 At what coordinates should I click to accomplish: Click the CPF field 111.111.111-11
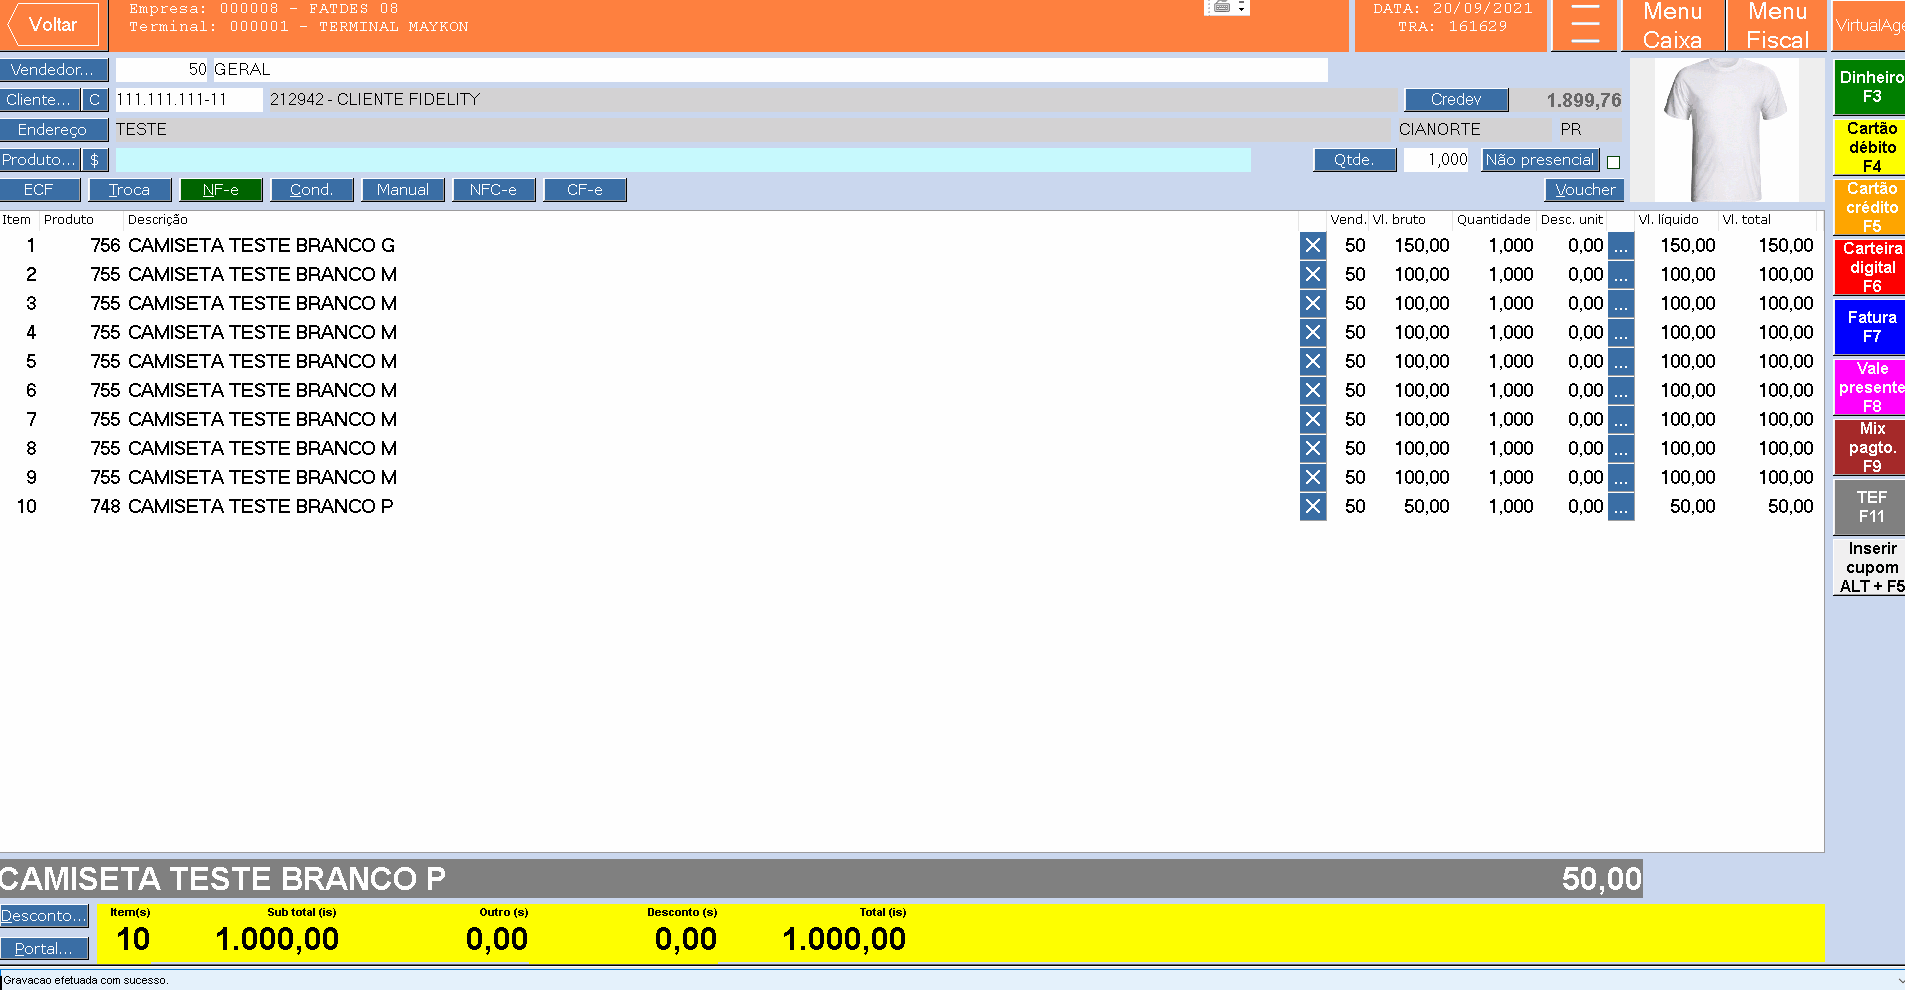[189, 100]
